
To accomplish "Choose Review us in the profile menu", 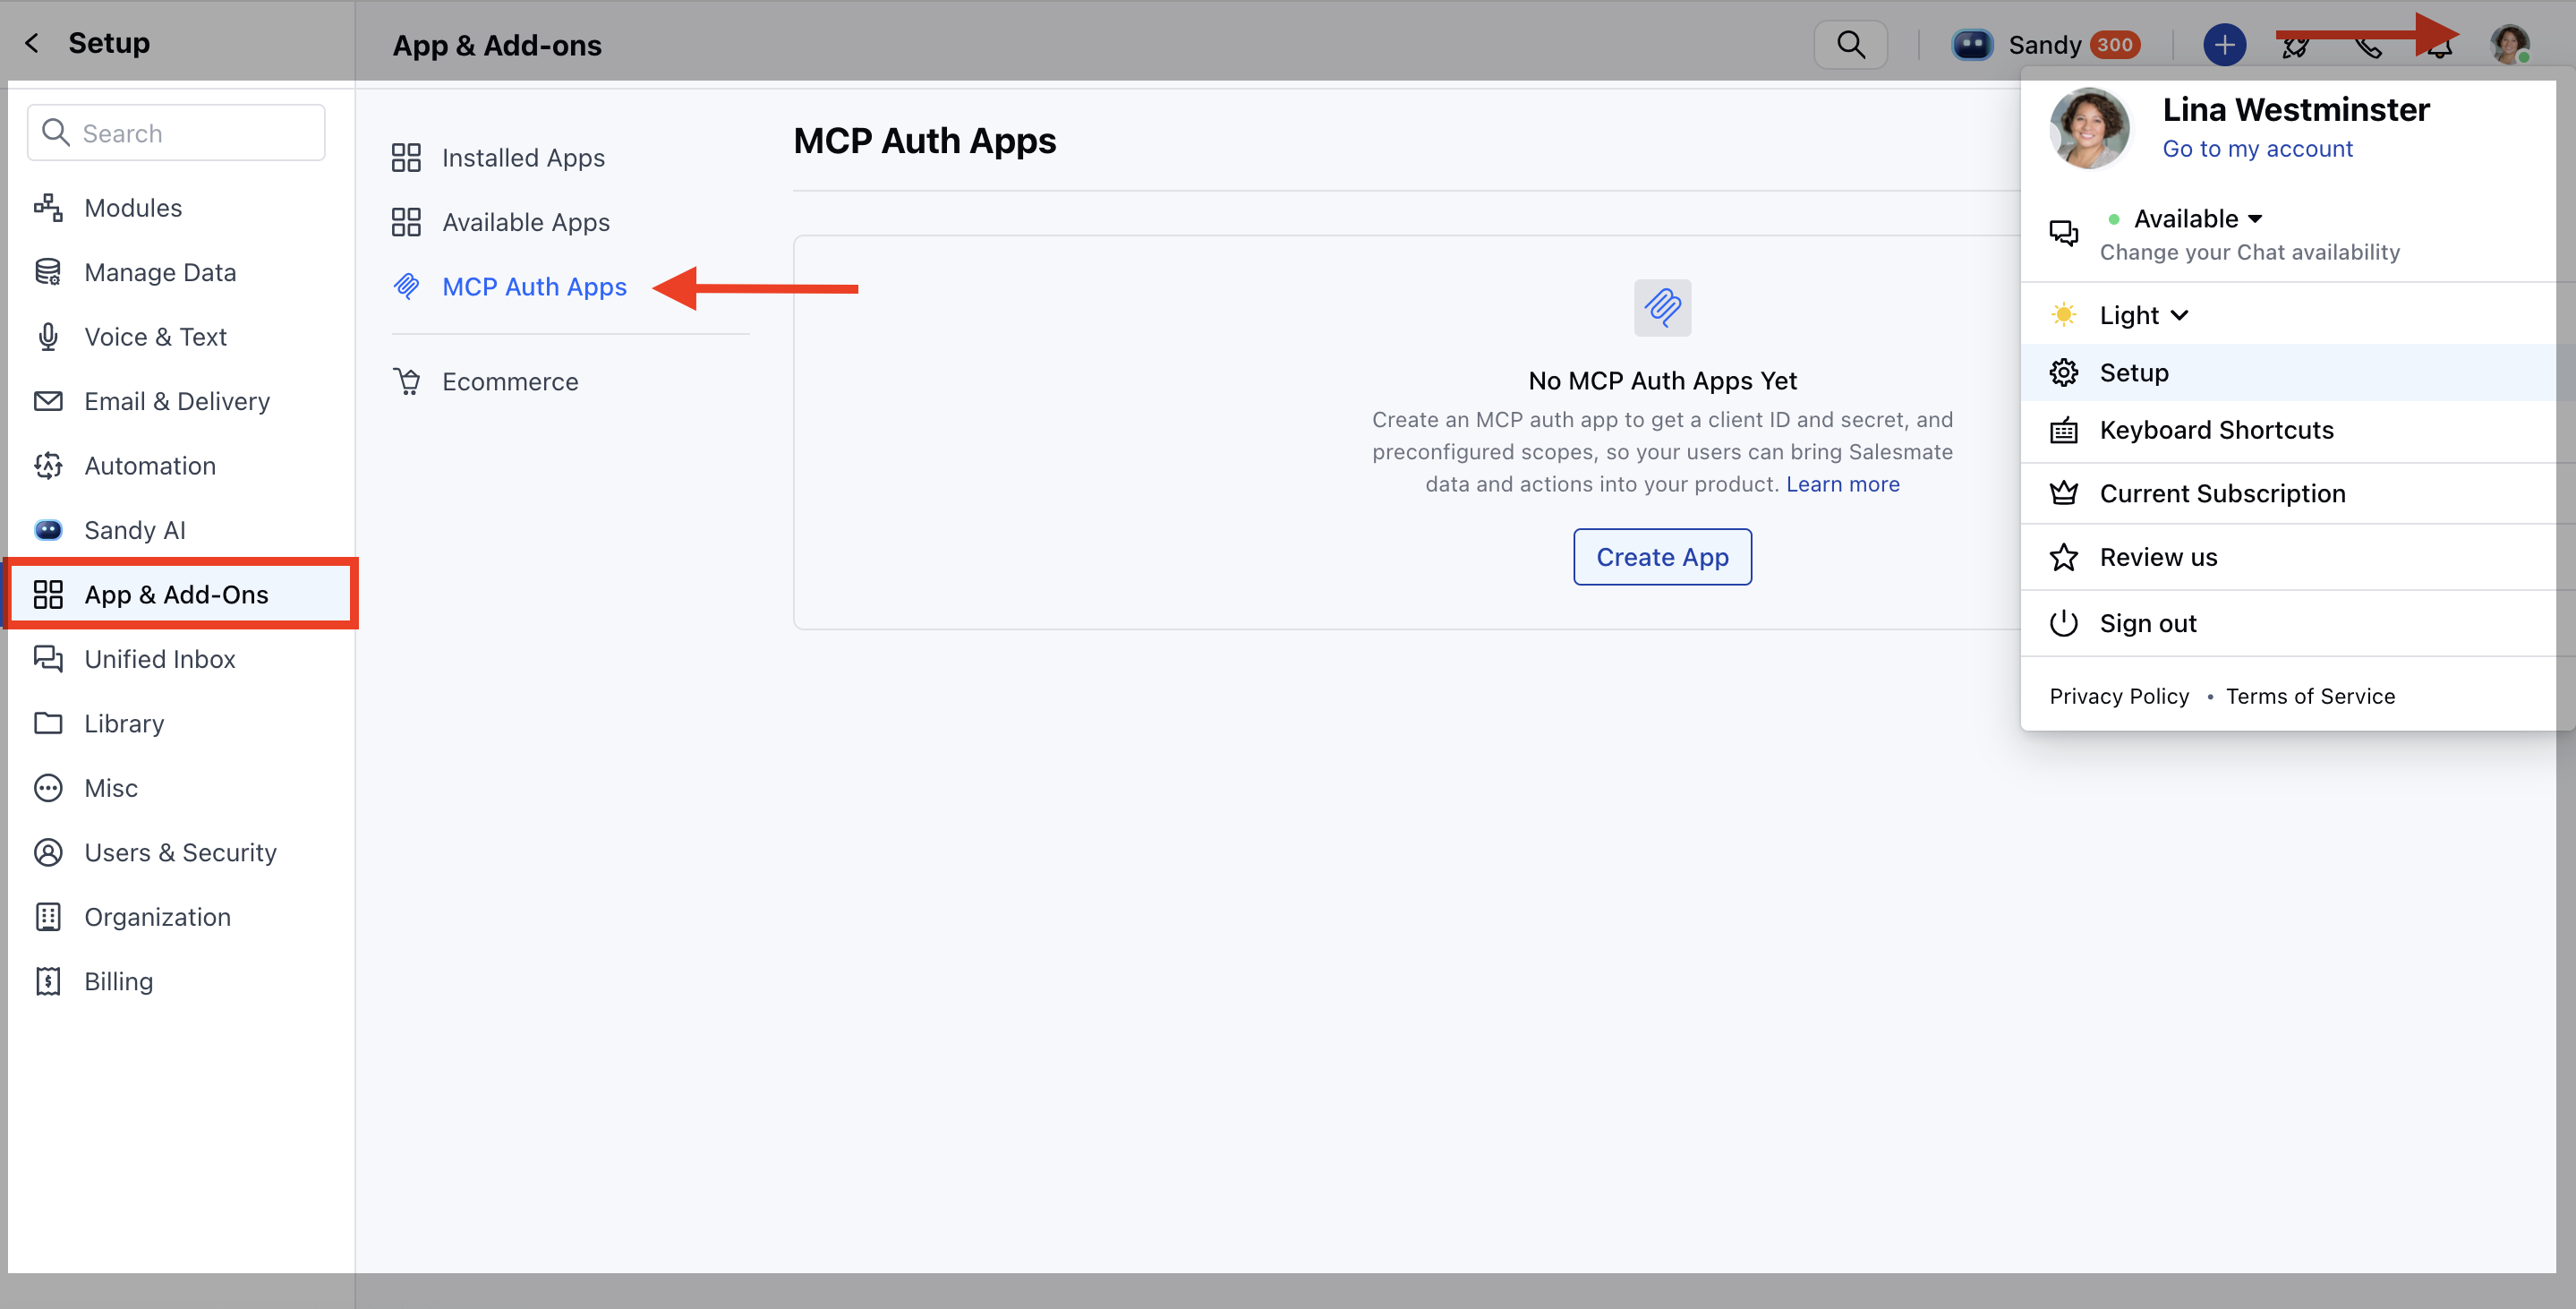I will (2298, 557).
